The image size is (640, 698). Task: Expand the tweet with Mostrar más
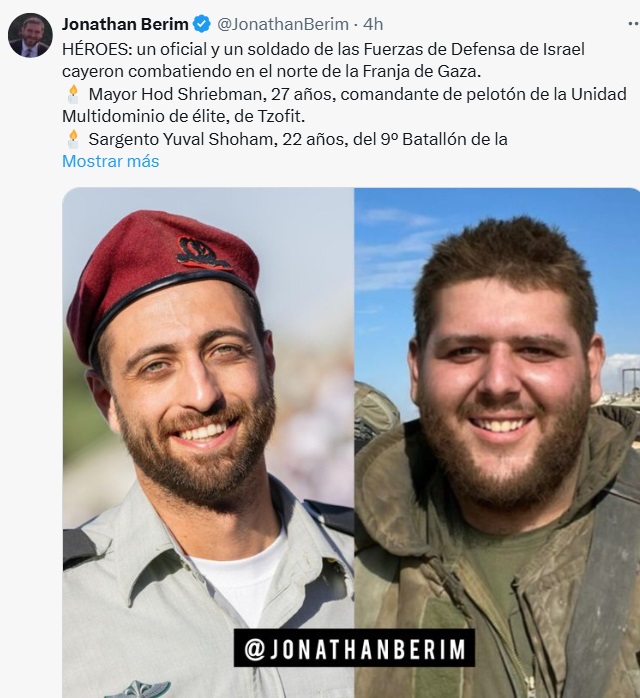tap(110, 161)
